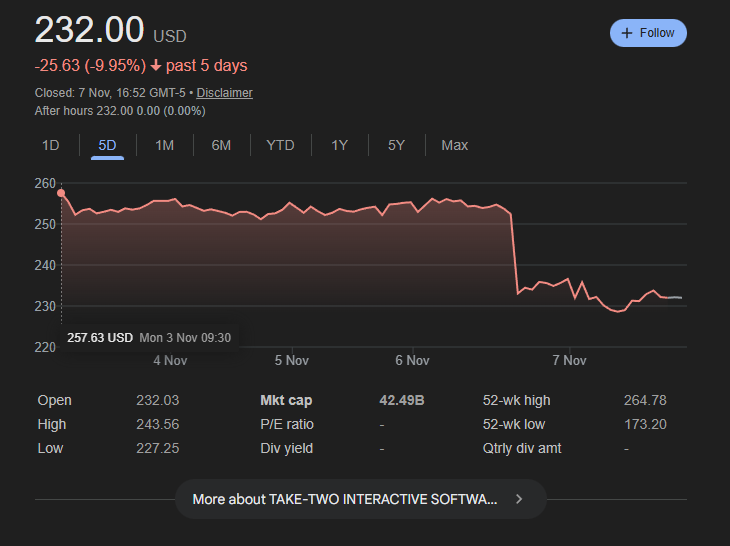The image size is (730, 546).
Task: Click the Mkt cap label
Action: [x=286, y=400]
